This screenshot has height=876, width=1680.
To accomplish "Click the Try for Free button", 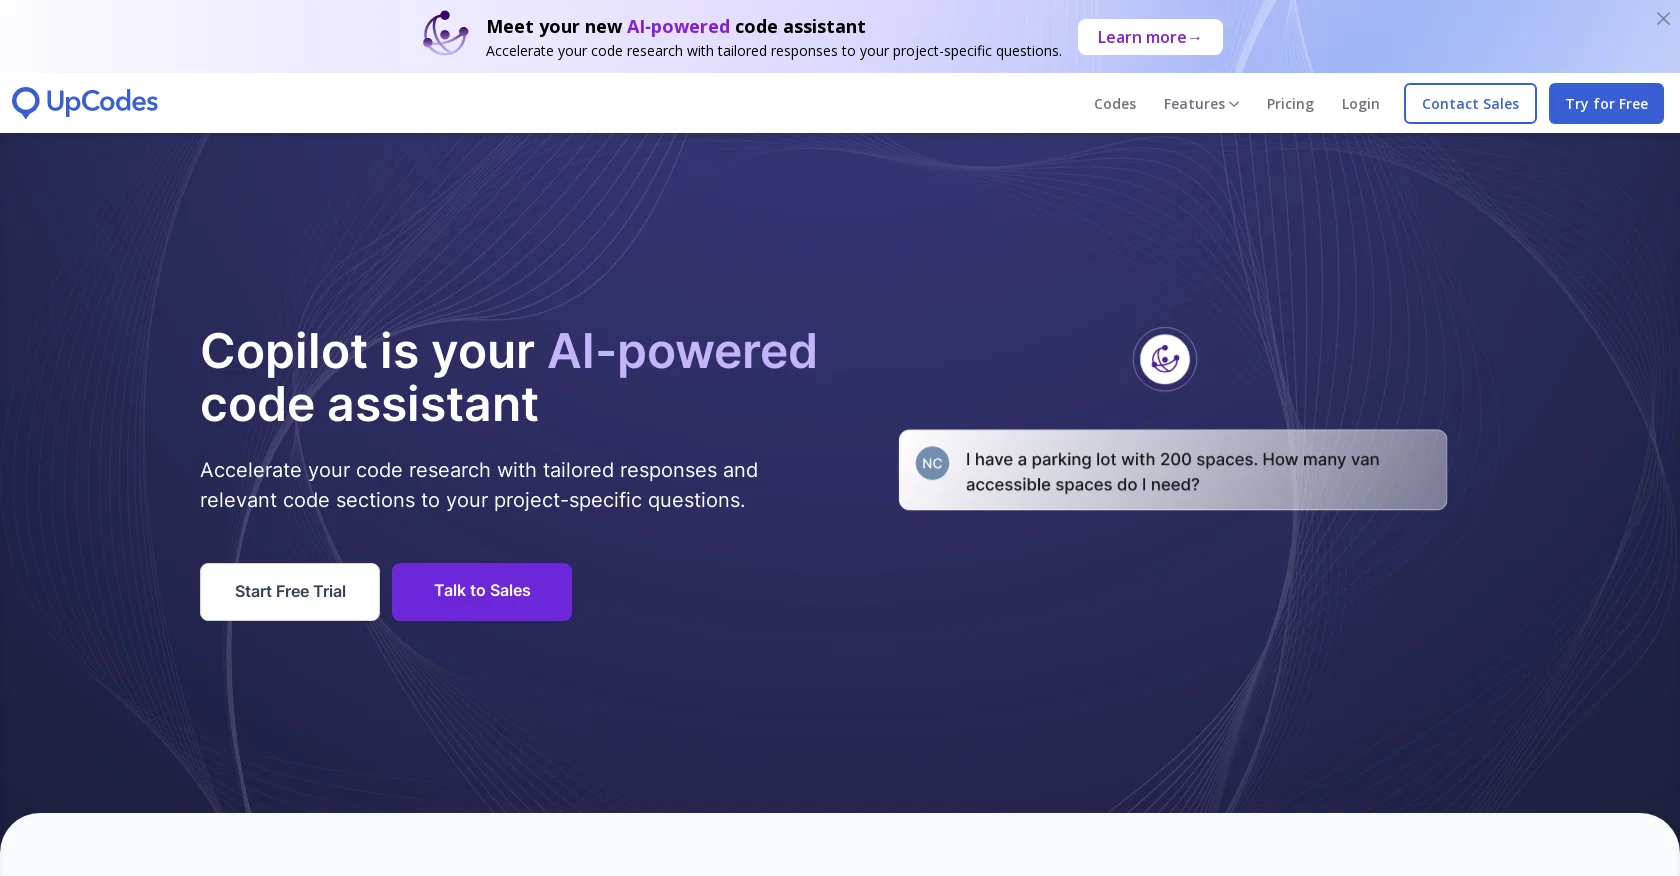I will [x=1606, y=104].
